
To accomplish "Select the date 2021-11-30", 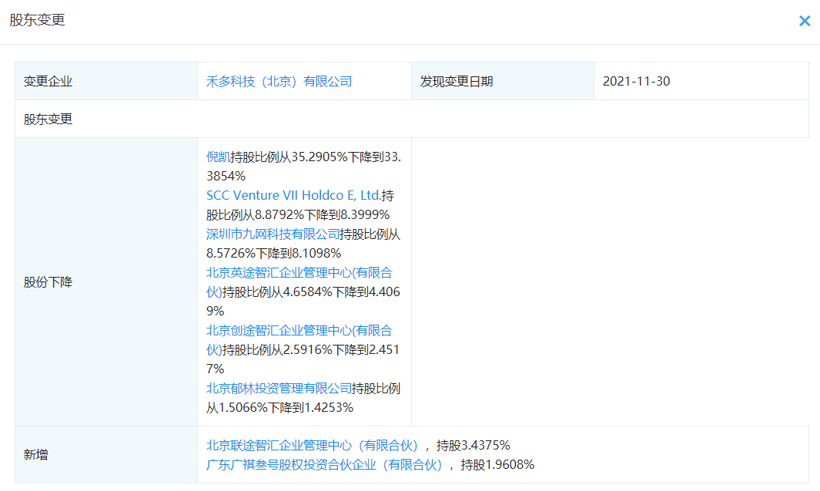I will point(636,82).
